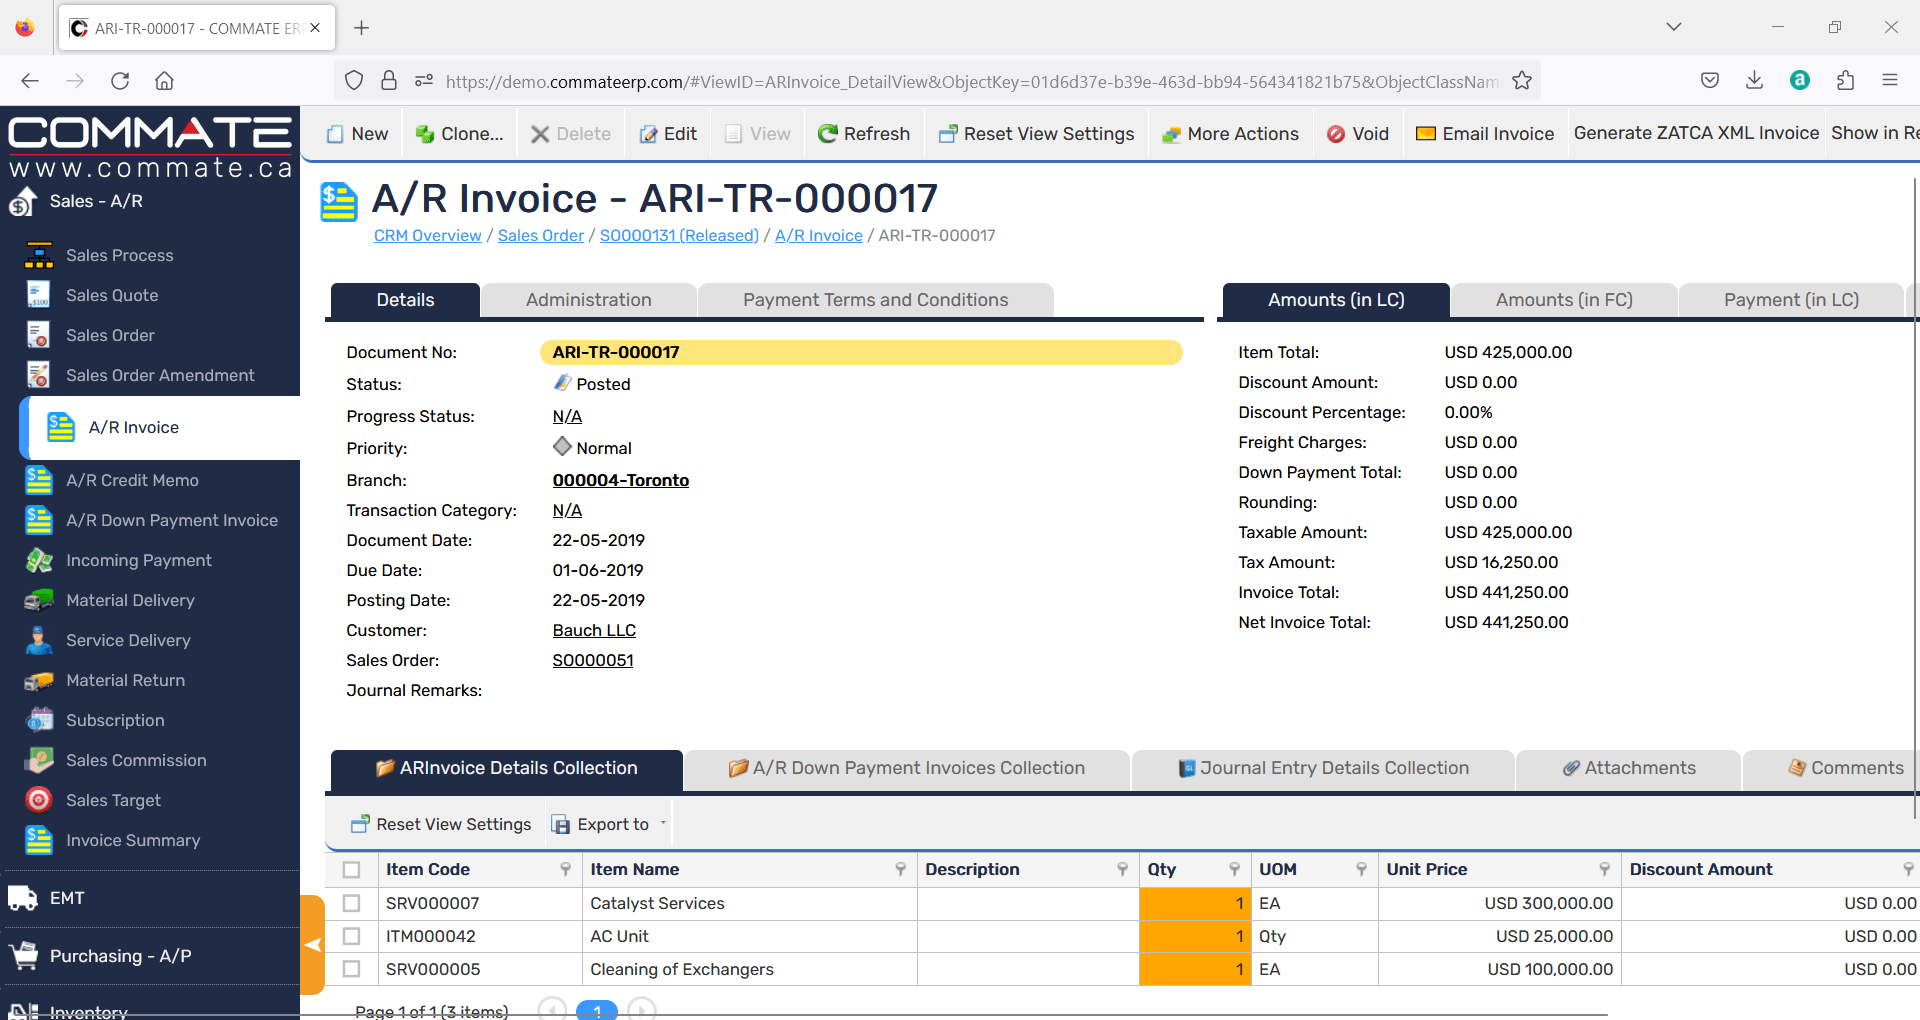Check the SRV000005 row checkbox
This screenshot has height=1020, width=1920.
pos(351,969)
